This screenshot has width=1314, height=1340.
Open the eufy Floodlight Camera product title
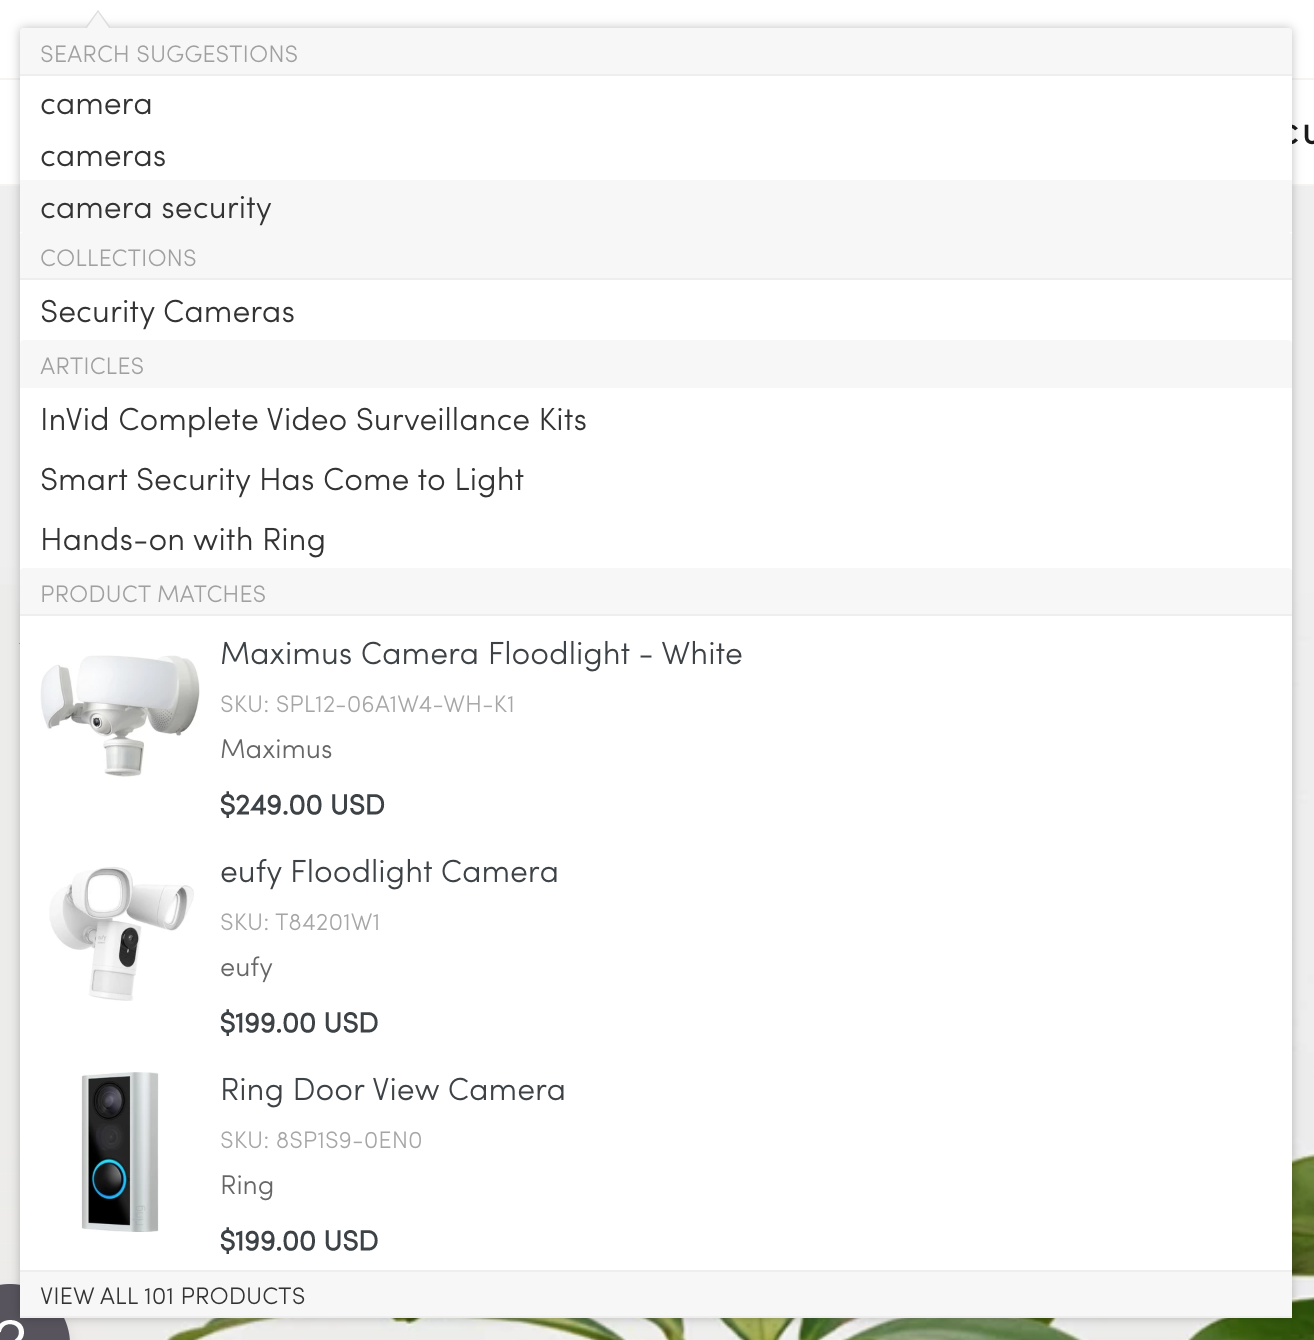(x=389, y=872)
